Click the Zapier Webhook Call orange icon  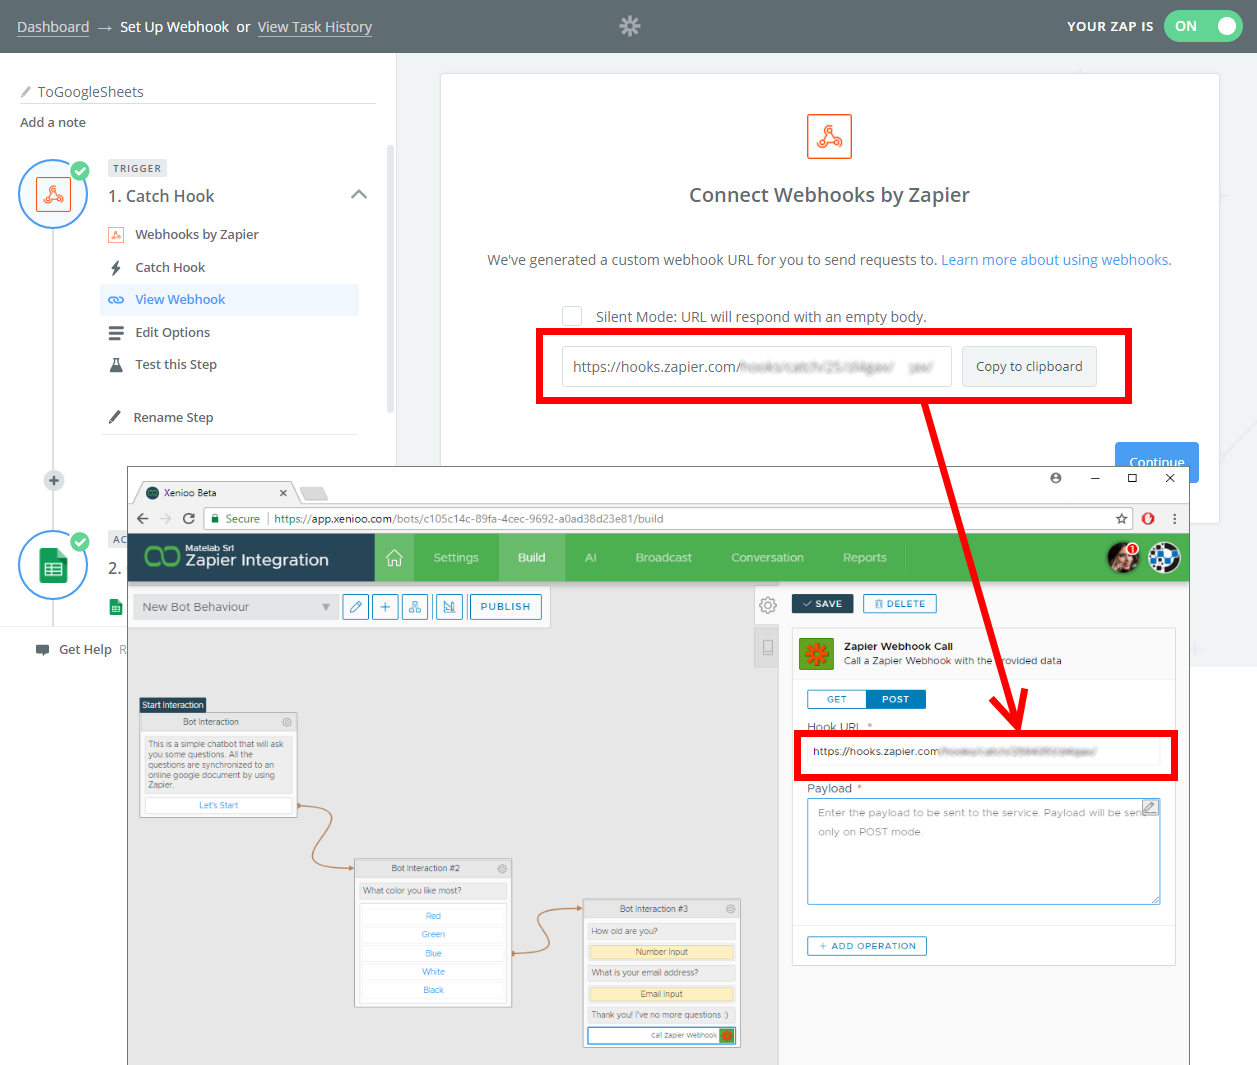click(x=817, y=654)
